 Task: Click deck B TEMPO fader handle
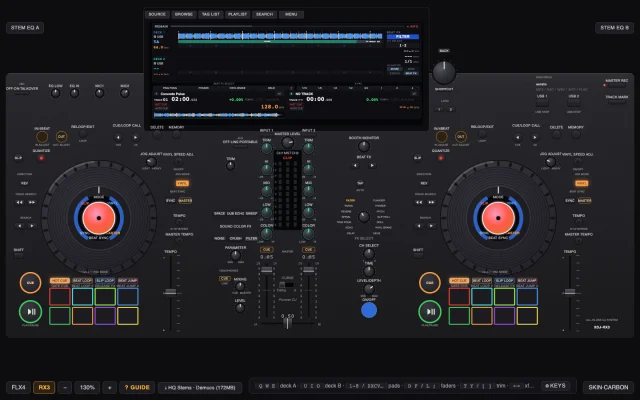569,292
